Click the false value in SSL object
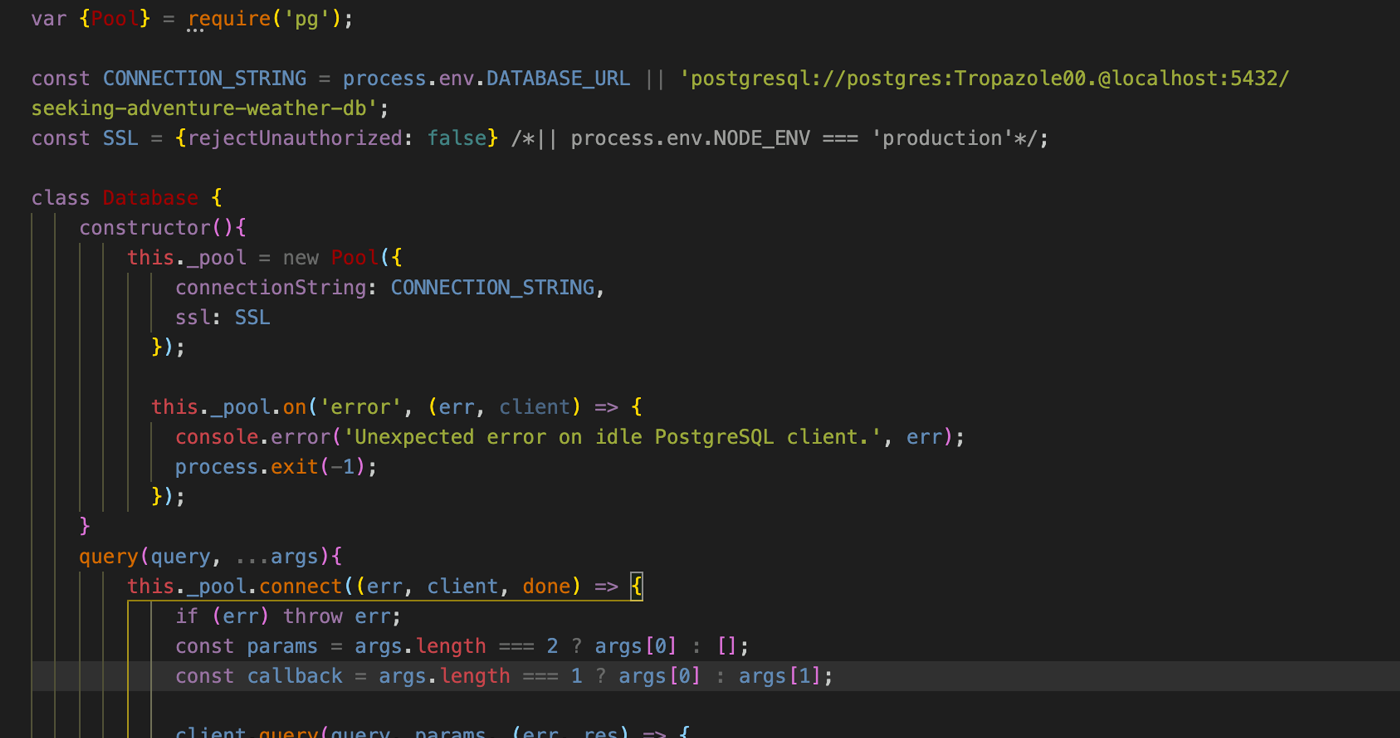Viewport: 1400px width, 738px height. pos(457,138)
